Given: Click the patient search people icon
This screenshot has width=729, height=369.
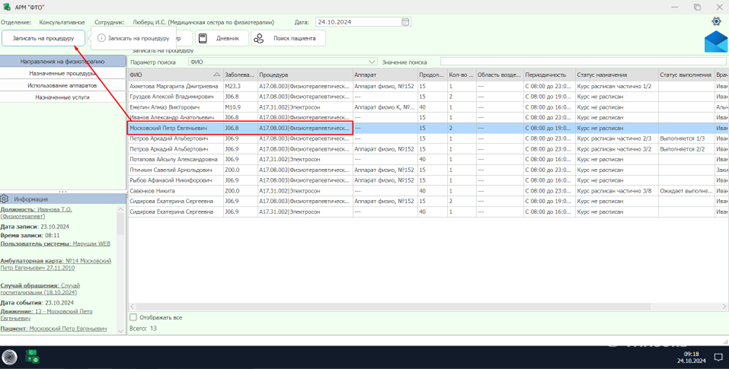Looking at the screenshot, I should 258,39.
